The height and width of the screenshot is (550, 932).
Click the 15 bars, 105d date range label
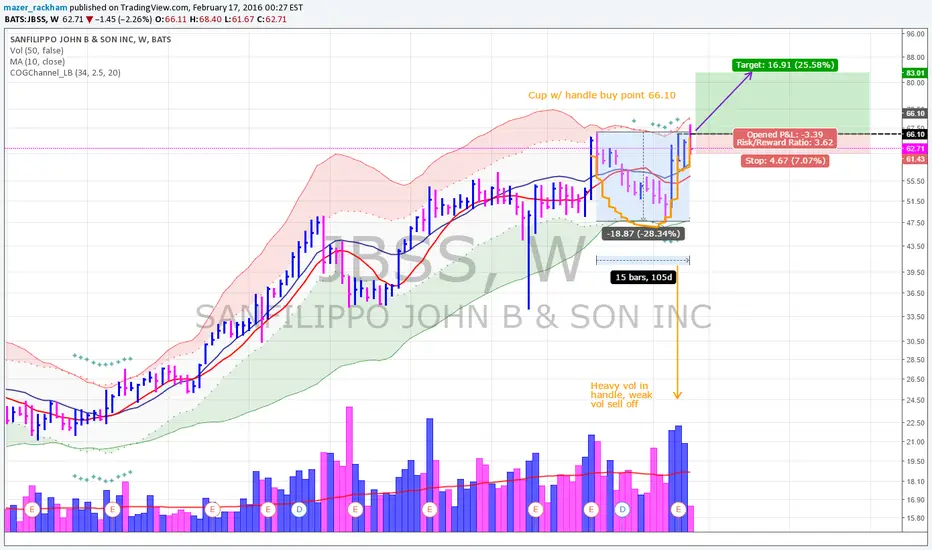point(643,277)
